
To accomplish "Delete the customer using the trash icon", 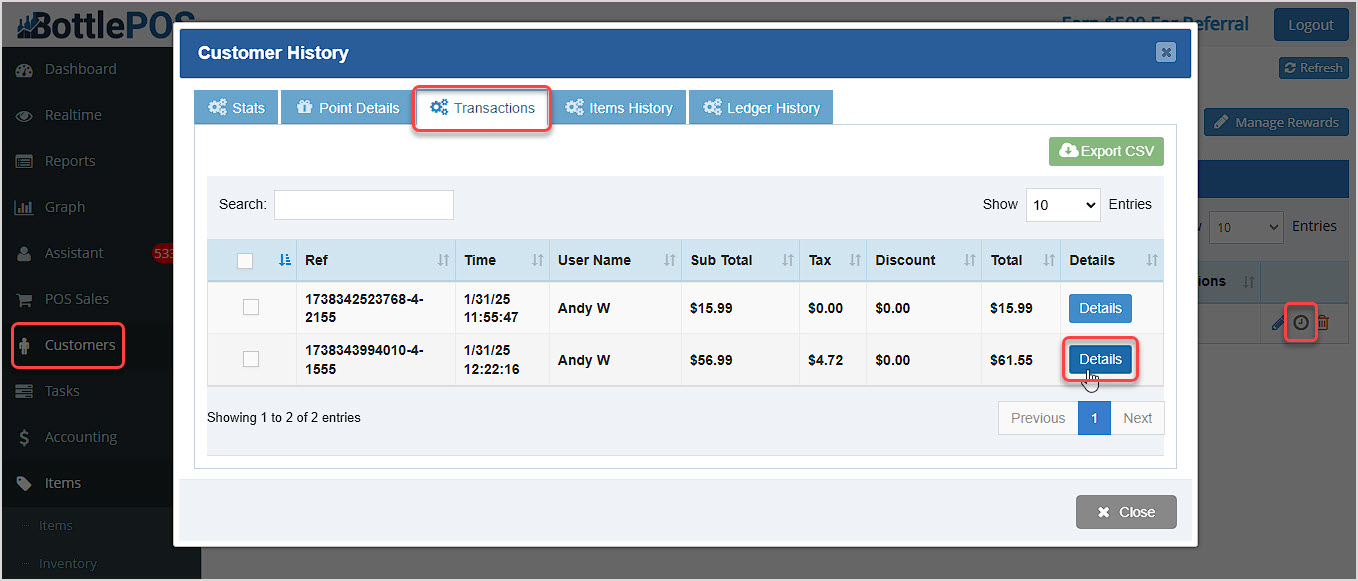I will pyautogui.click(x=1323, y=322).
